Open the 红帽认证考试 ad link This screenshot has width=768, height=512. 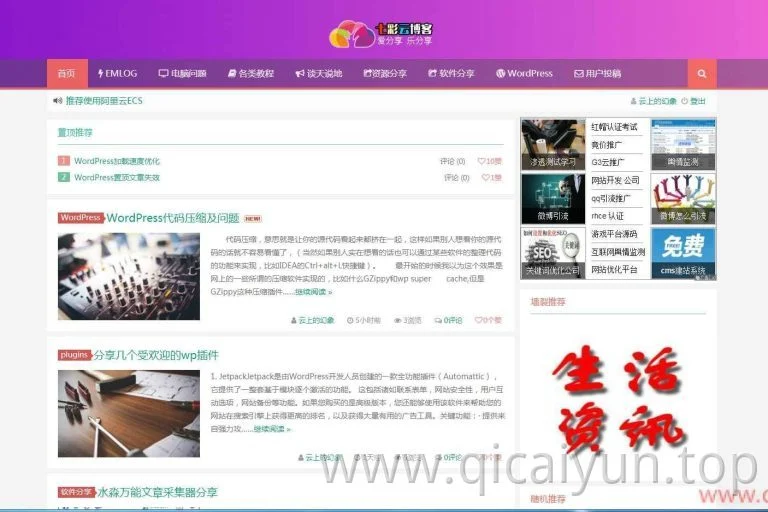(614, 127)
